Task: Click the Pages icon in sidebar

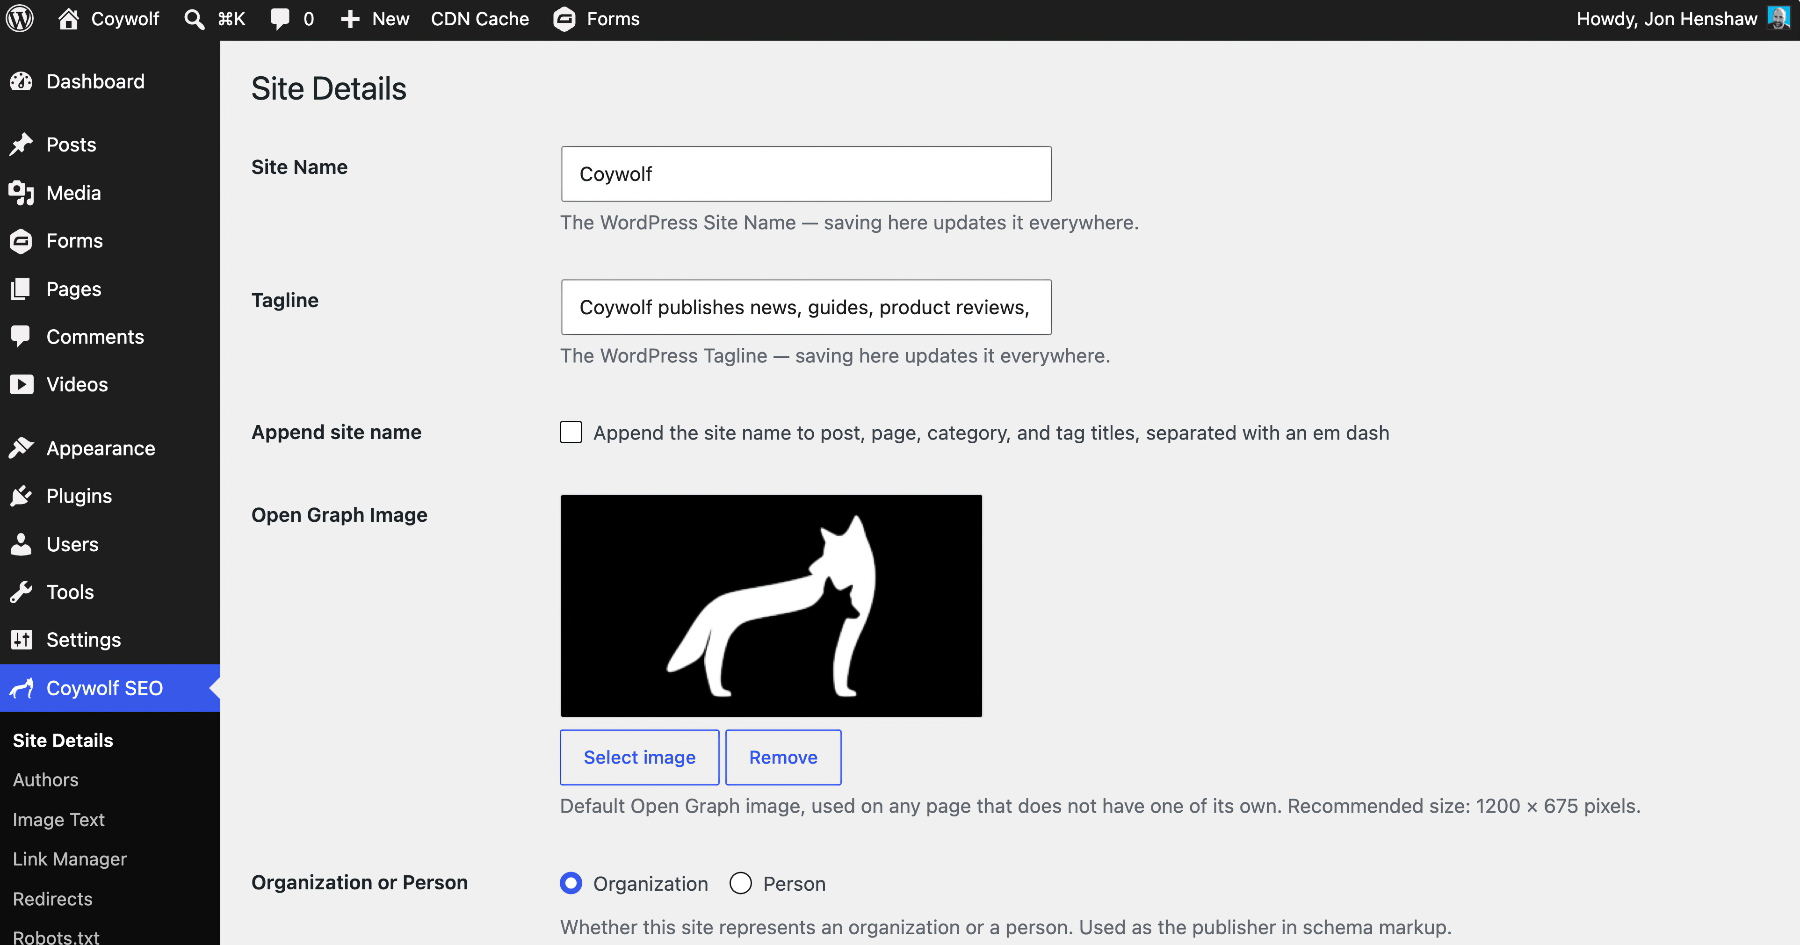Action: [21, 289]
